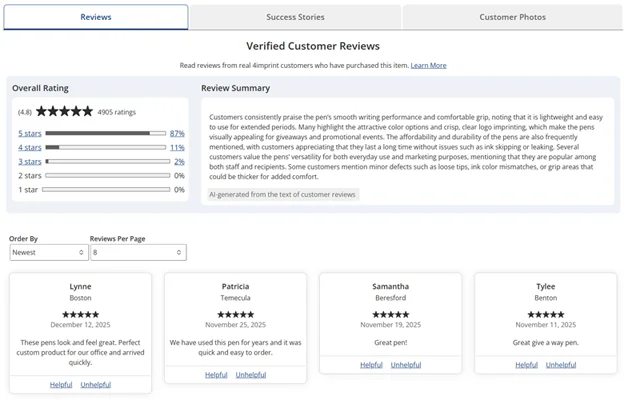Click the 'Verified Customer Reviews' heading
Screen dimensions: 626x400
coord(313,46)
